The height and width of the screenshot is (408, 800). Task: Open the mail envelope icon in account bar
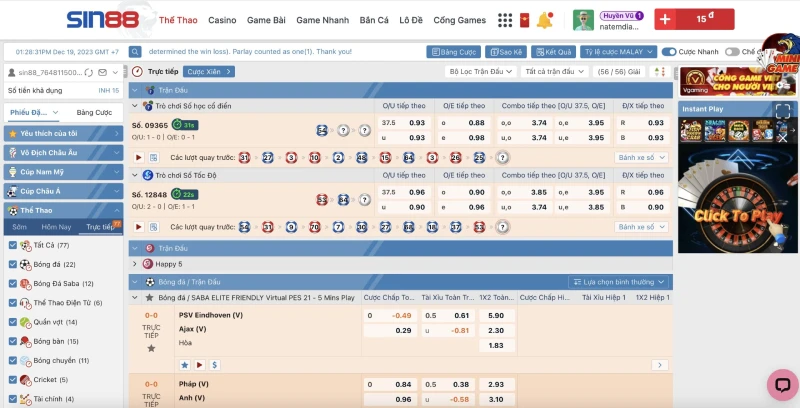click(x=102, y=72)
